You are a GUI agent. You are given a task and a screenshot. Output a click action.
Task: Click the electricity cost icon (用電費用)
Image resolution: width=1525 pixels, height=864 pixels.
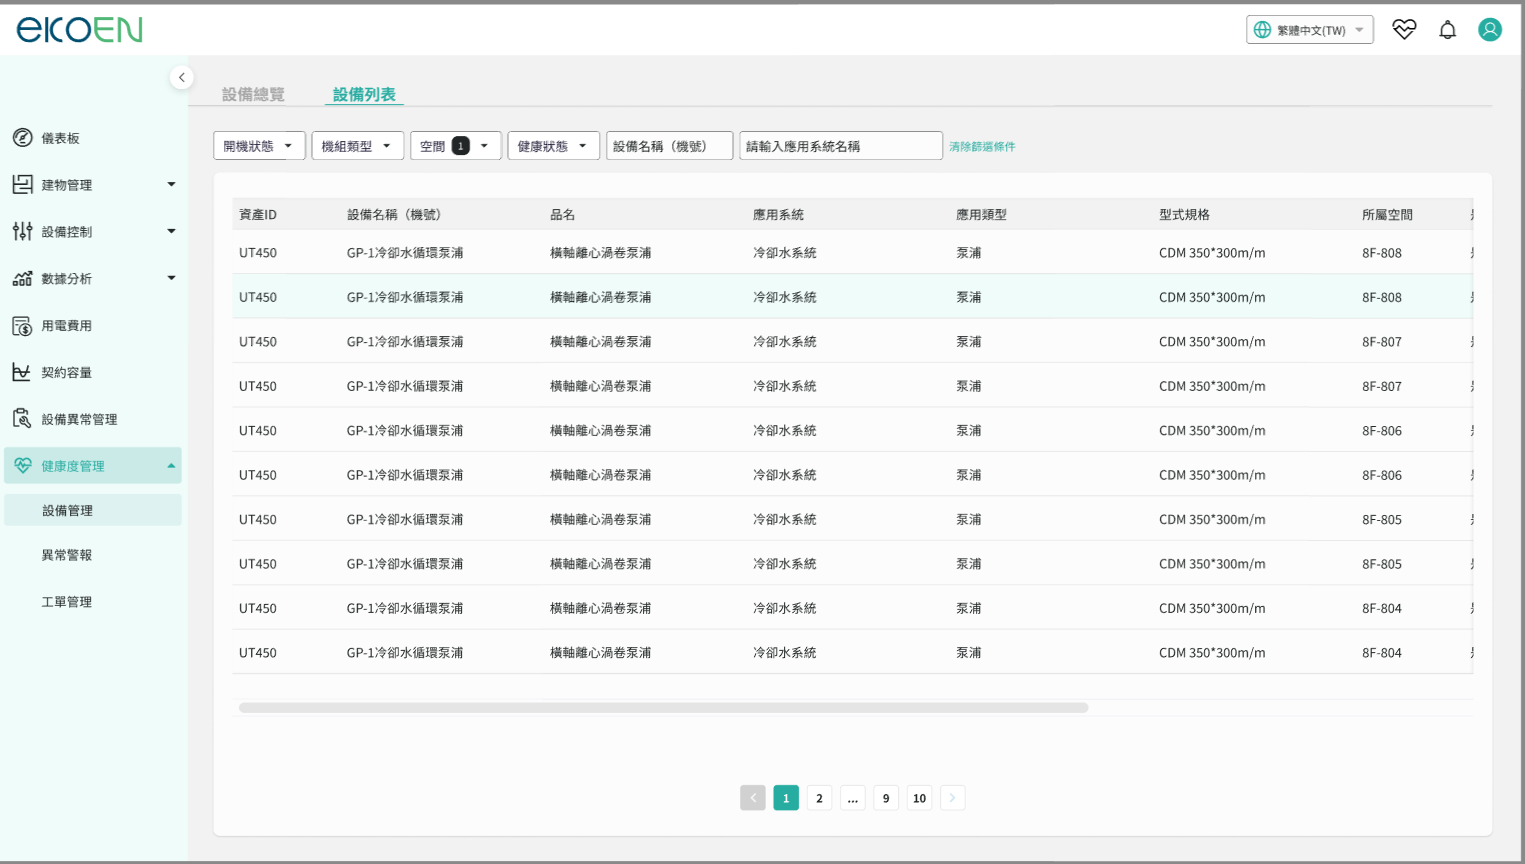pos(22,326)
